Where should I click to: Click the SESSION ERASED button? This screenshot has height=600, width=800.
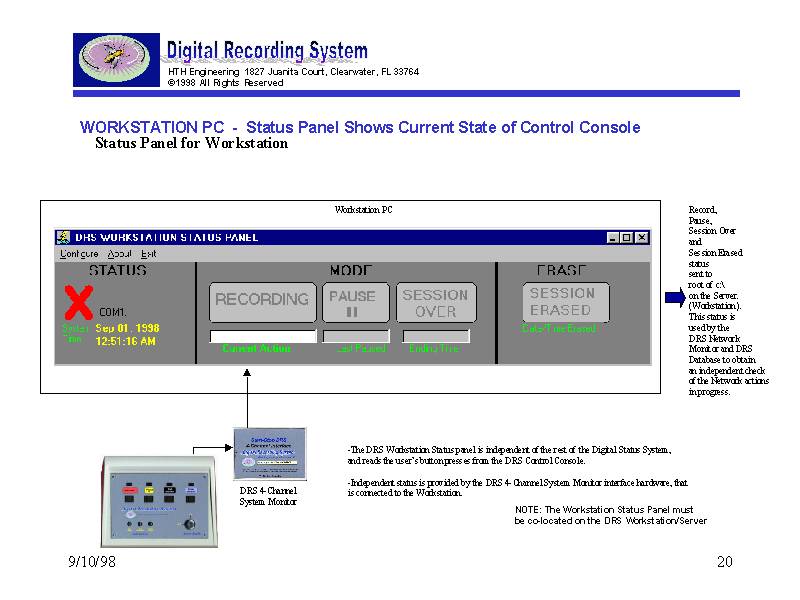[561, 302]
